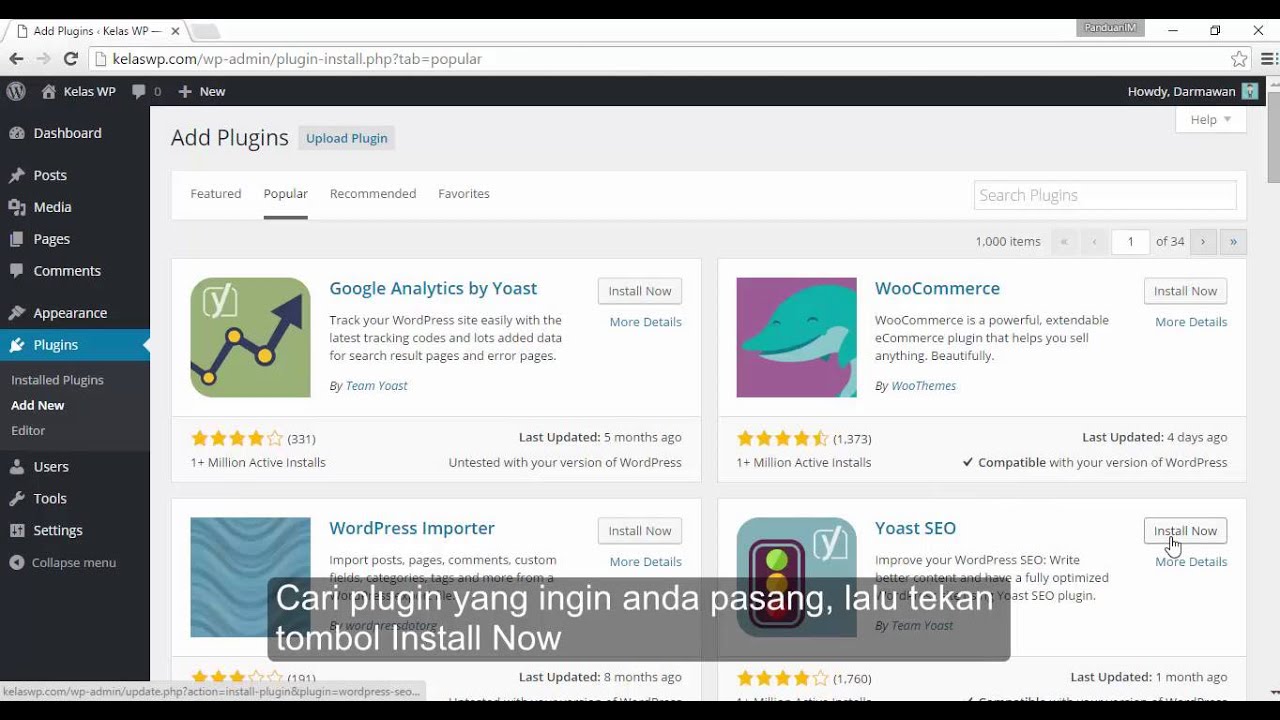Open Pages icon in sidebar
The image size is (1280, 720).
click(x=16, y=239)
